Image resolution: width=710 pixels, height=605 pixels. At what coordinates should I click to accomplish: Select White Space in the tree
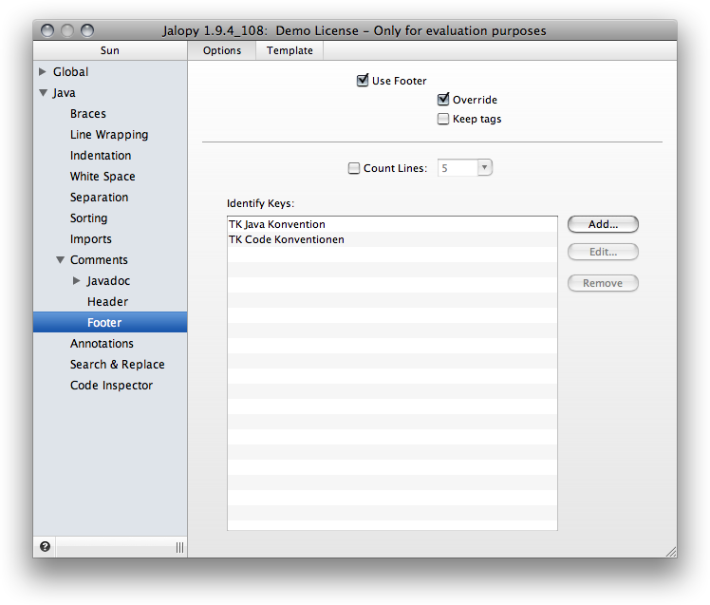pos(103,177)
